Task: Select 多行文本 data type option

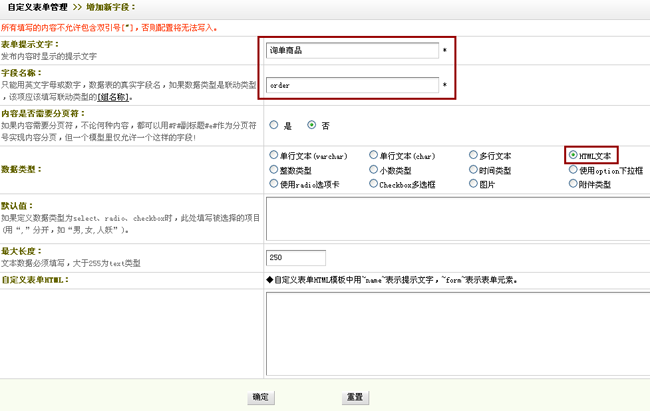Action: click(x=473, y=156)
